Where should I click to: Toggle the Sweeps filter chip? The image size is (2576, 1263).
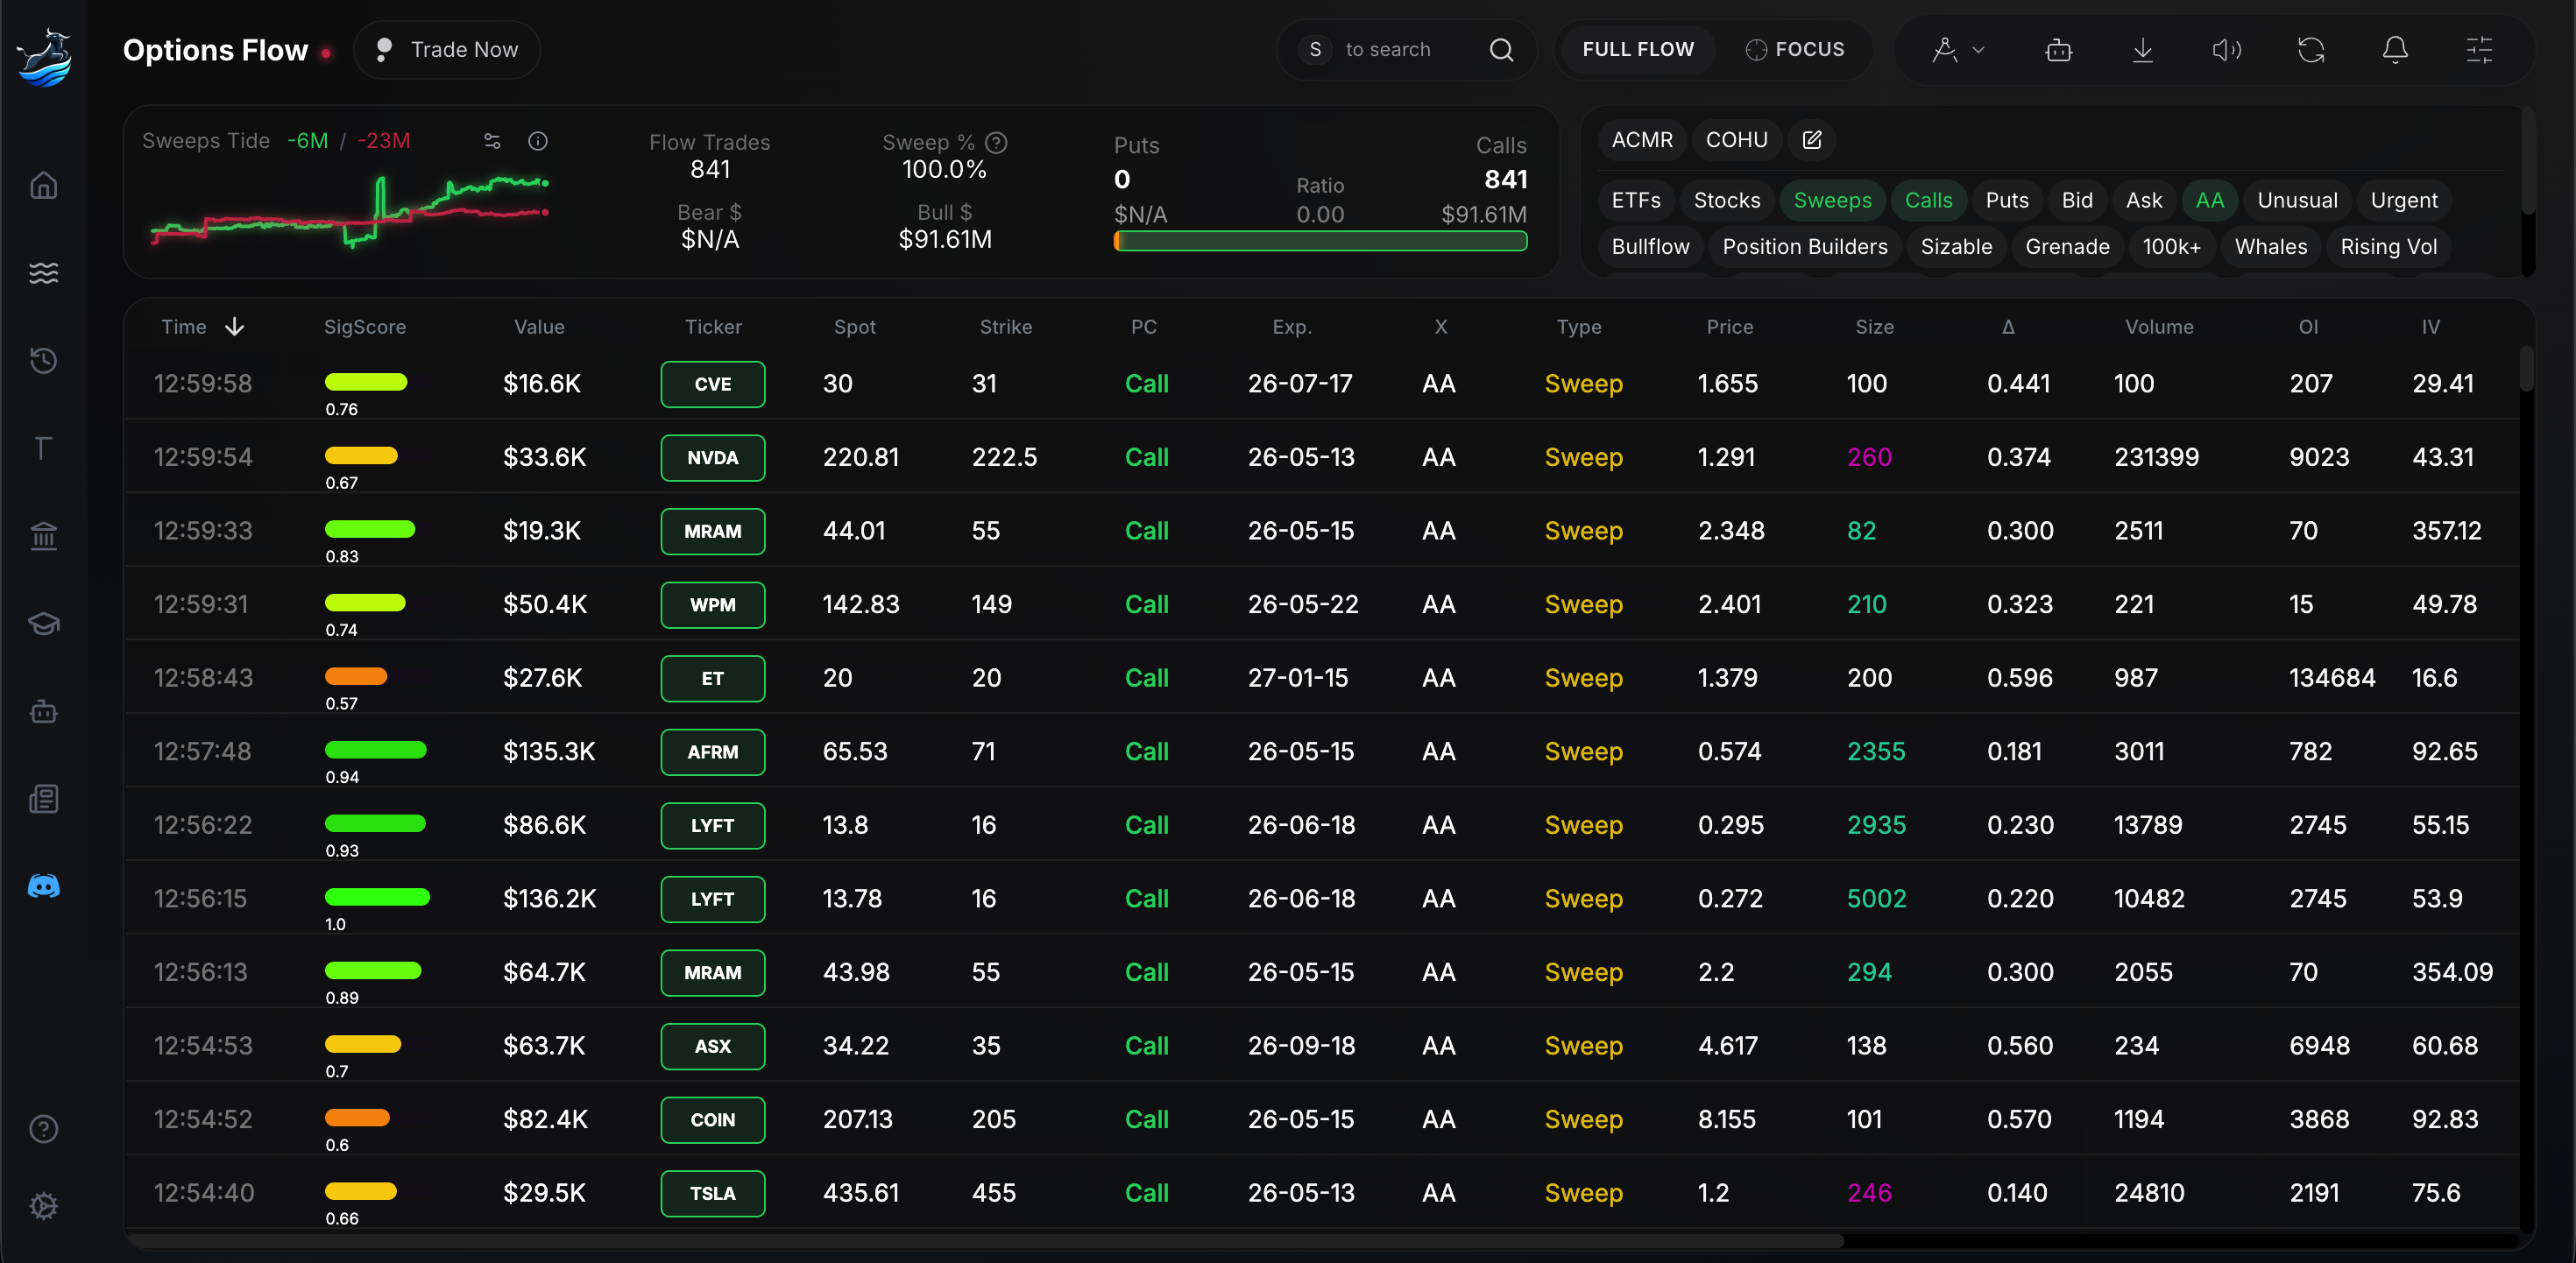pyautogui.click(x=1832, y=200)
